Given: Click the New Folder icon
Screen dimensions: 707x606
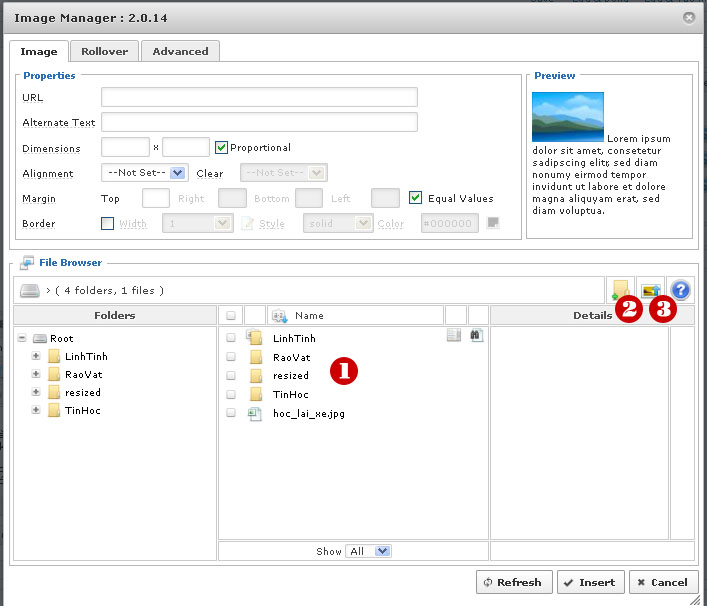Looking at the screenshot, I should click(621, 290).
